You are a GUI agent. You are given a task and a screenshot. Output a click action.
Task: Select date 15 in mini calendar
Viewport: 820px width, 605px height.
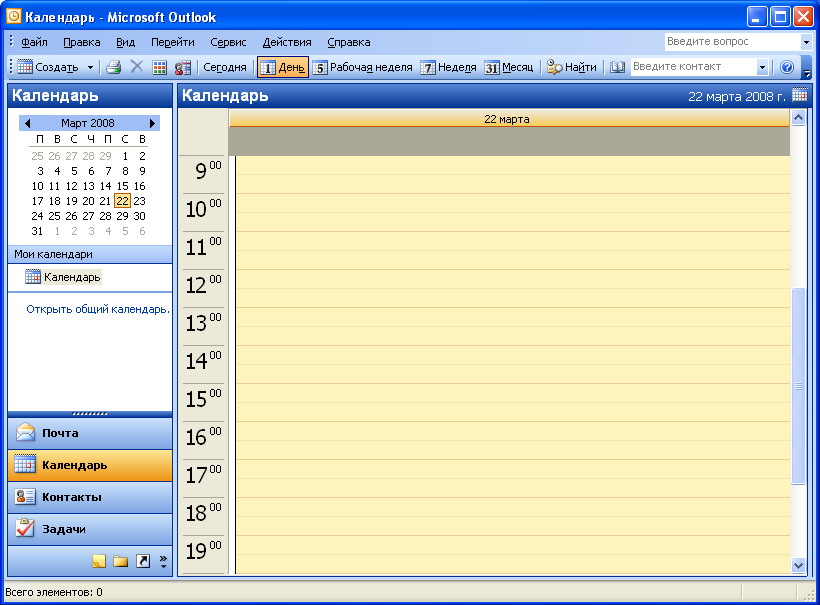click(122, 186)
